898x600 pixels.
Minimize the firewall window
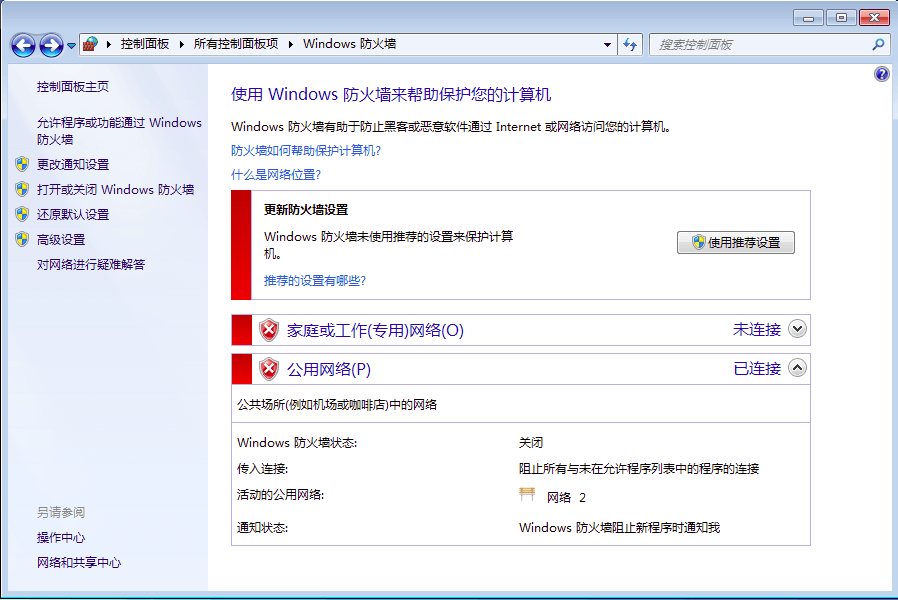[x=808, y=18]
